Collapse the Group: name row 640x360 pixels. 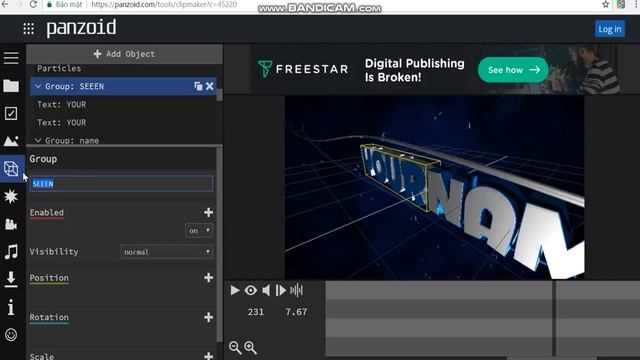[38, 140]
